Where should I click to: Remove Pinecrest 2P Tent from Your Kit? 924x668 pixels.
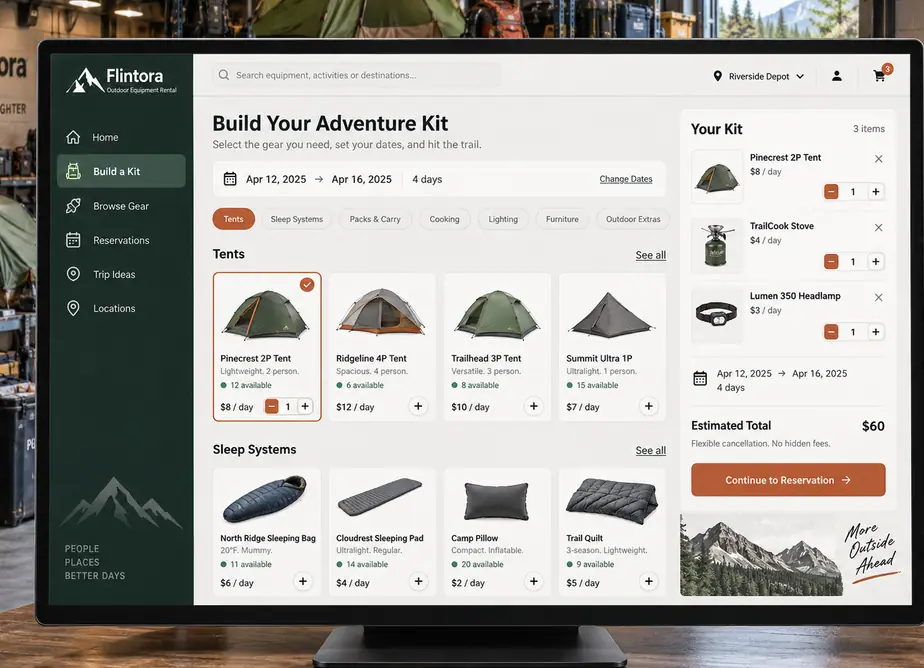(879, 159)
